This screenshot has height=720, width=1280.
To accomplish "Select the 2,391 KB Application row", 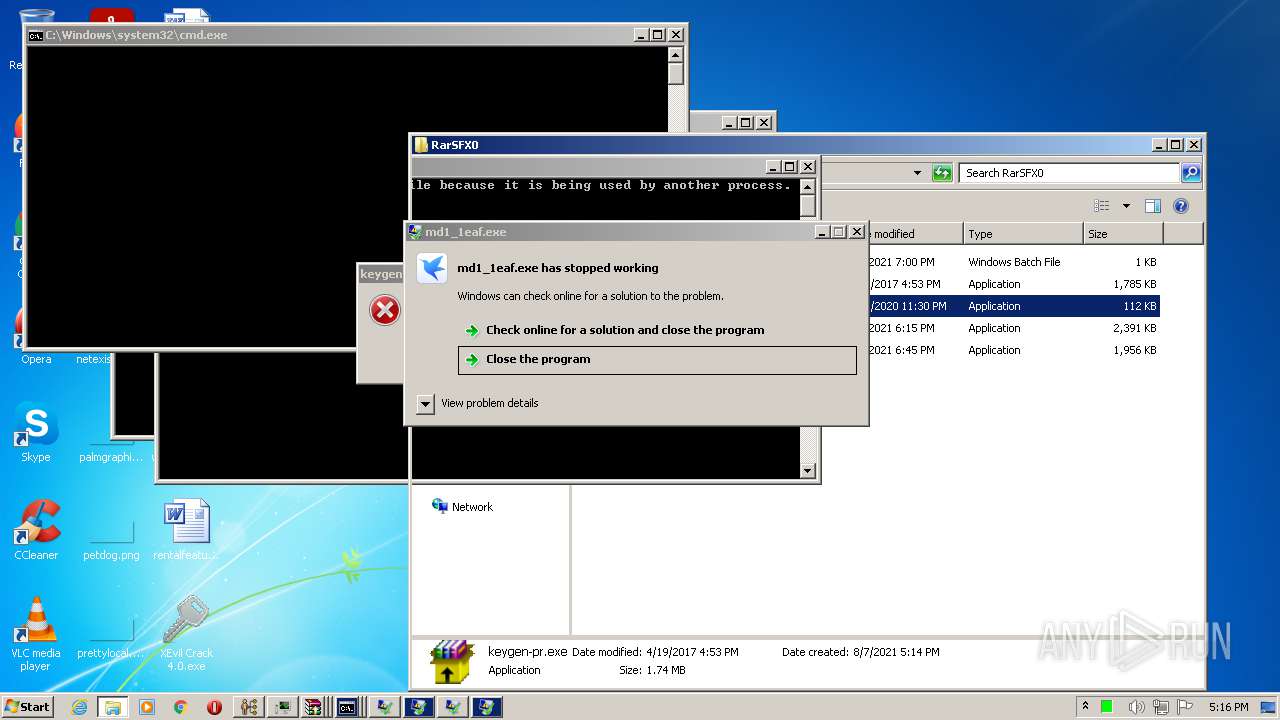I will pyautogui.click(x=1012, y=328).
